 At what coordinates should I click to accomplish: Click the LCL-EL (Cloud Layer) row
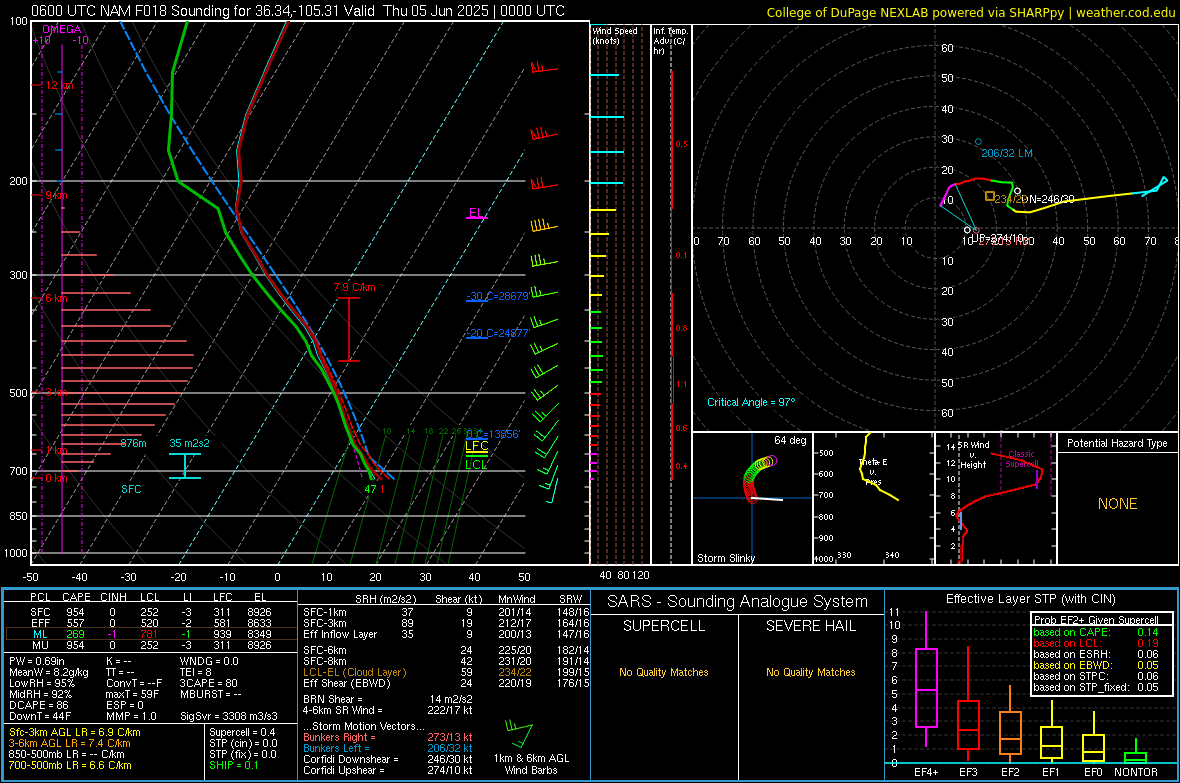(x=446, y=672)
